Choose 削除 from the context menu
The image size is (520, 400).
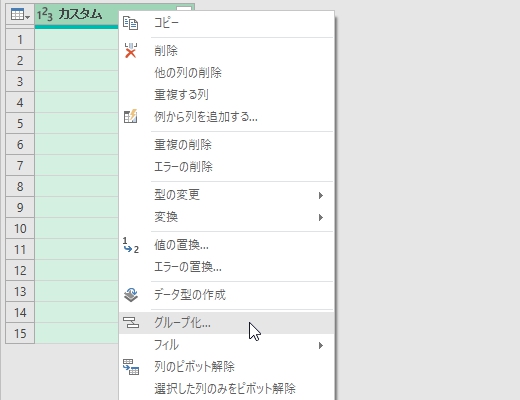pos(226,51)
